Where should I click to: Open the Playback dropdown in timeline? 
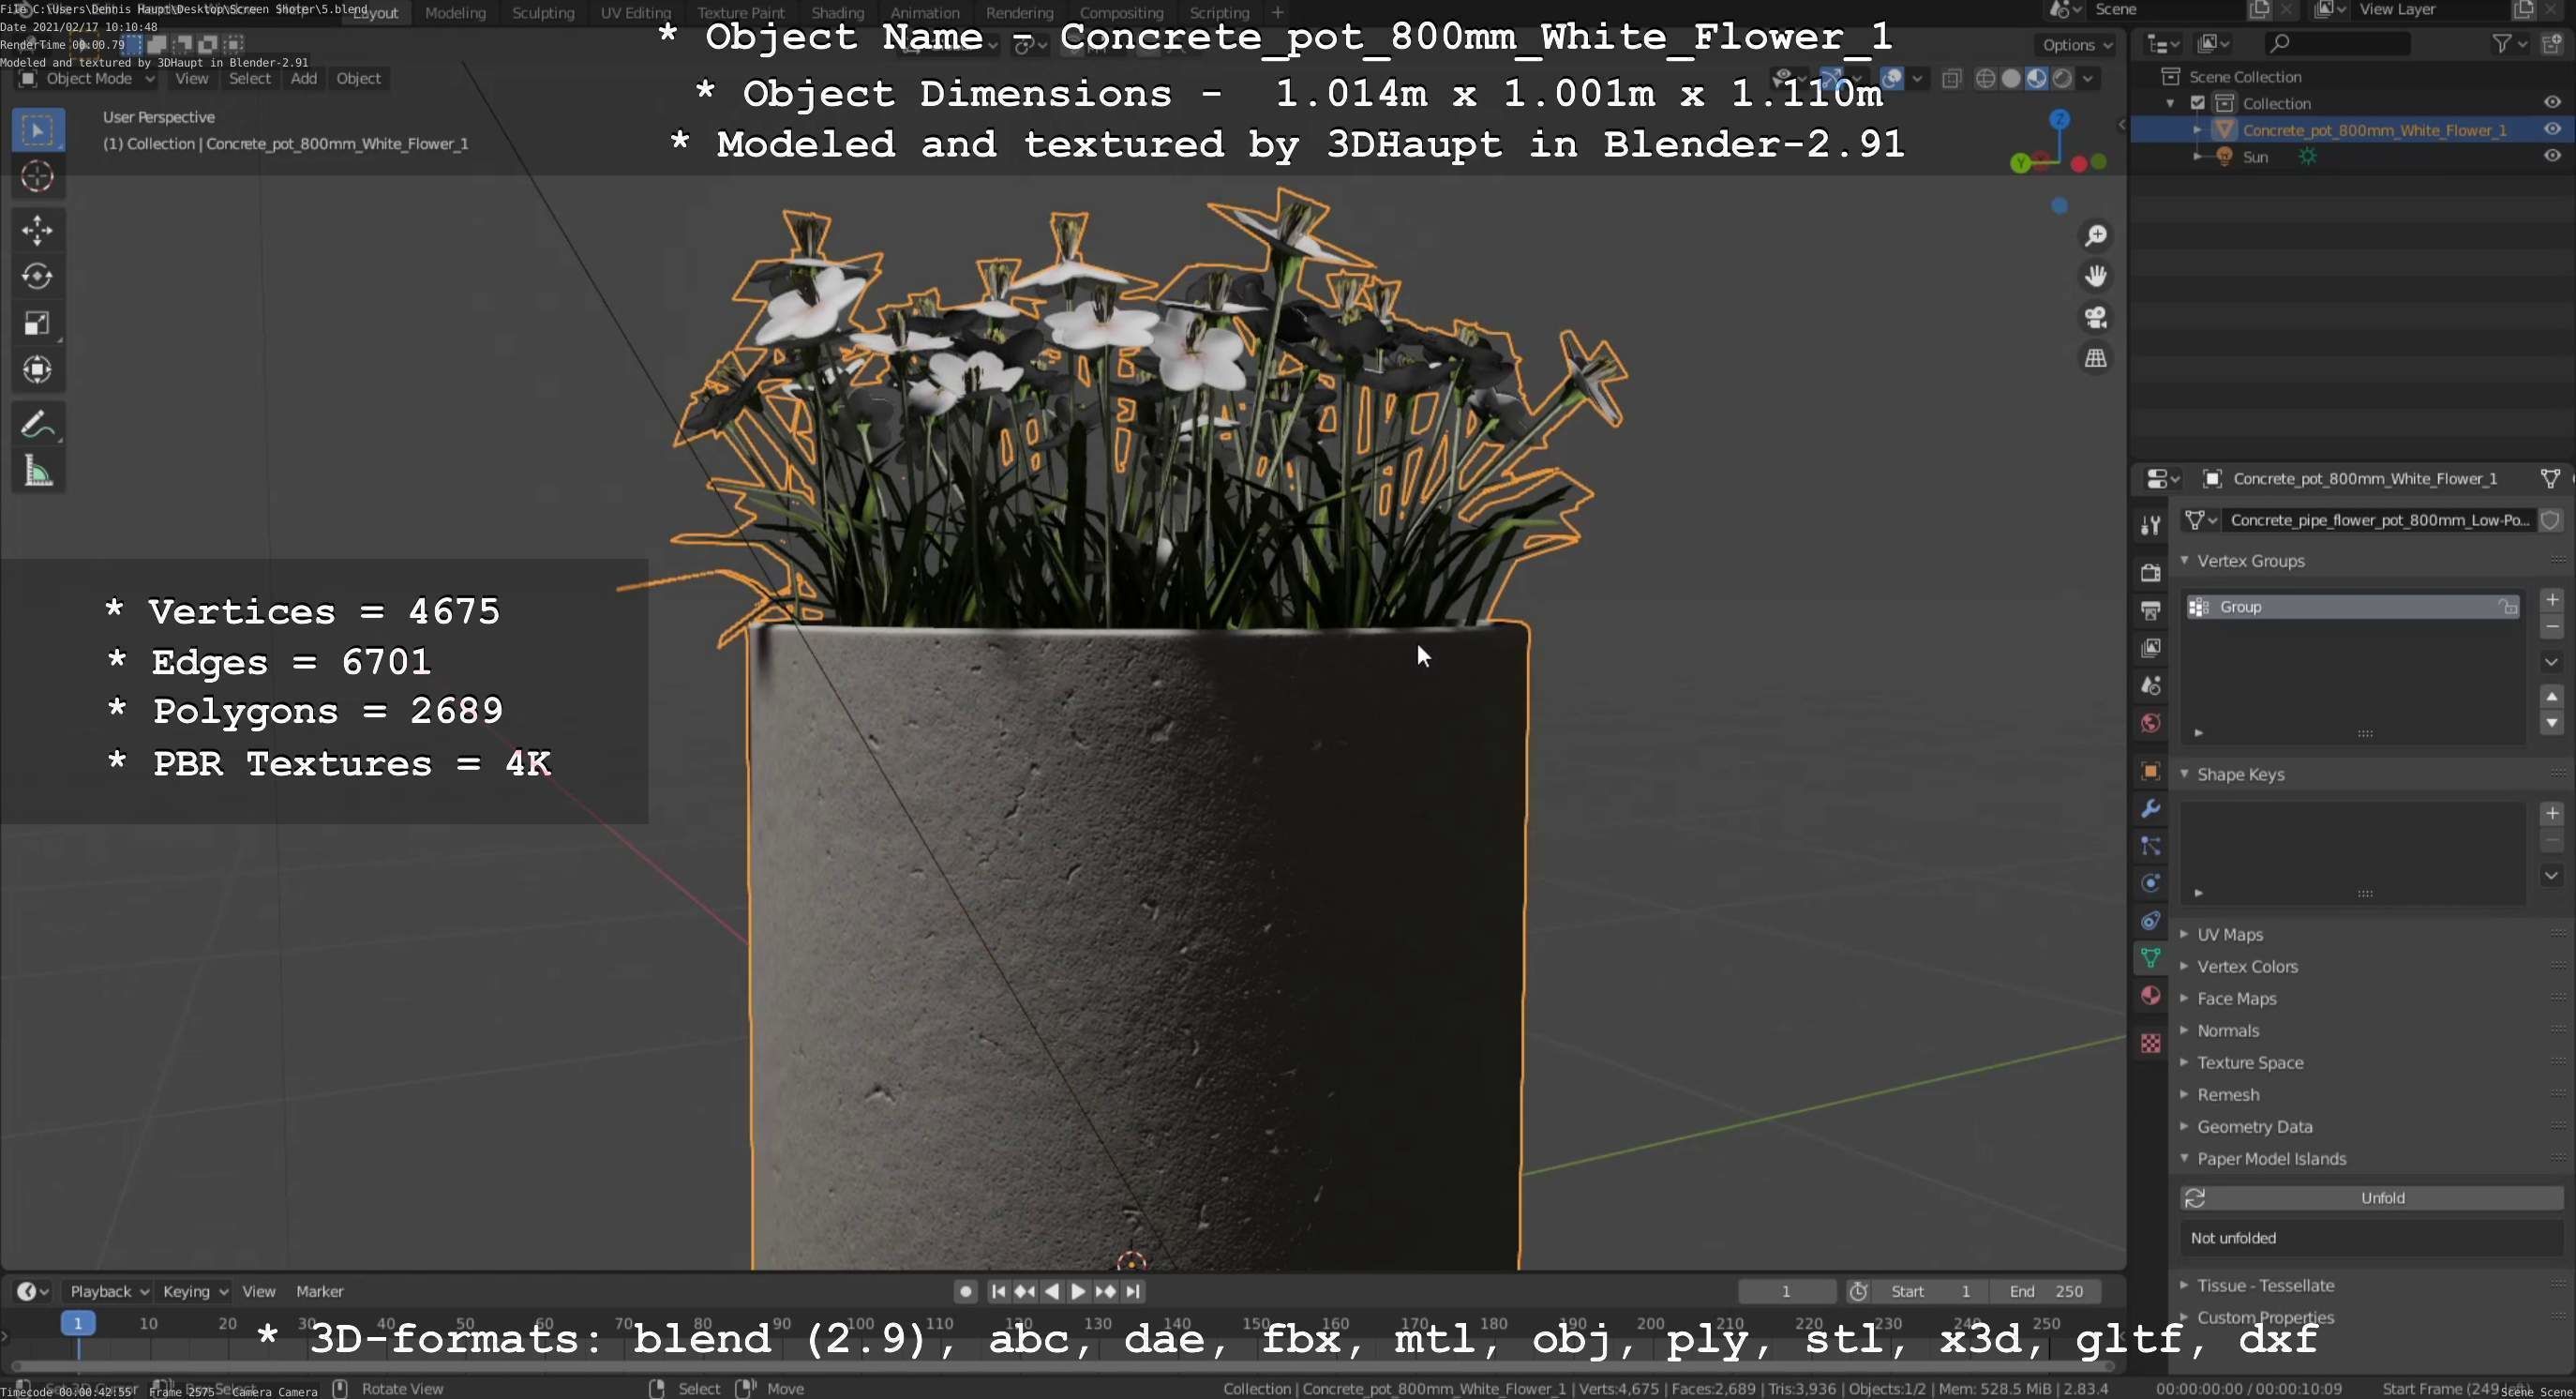coord(108,1291)
